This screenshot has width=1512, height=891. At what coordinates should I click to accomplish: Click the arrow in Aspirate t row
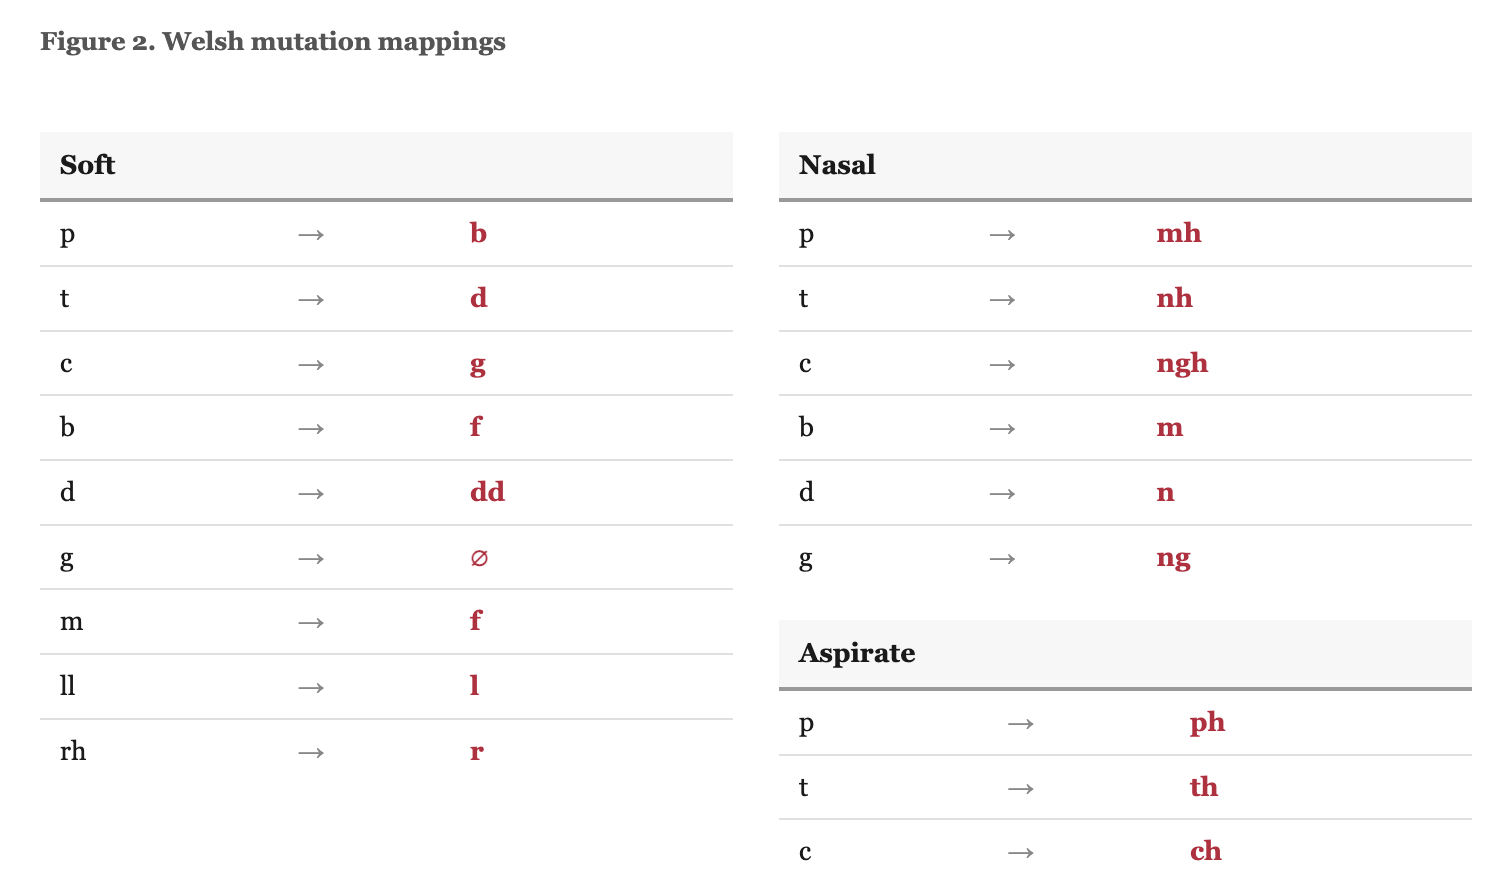[1021, 789]
